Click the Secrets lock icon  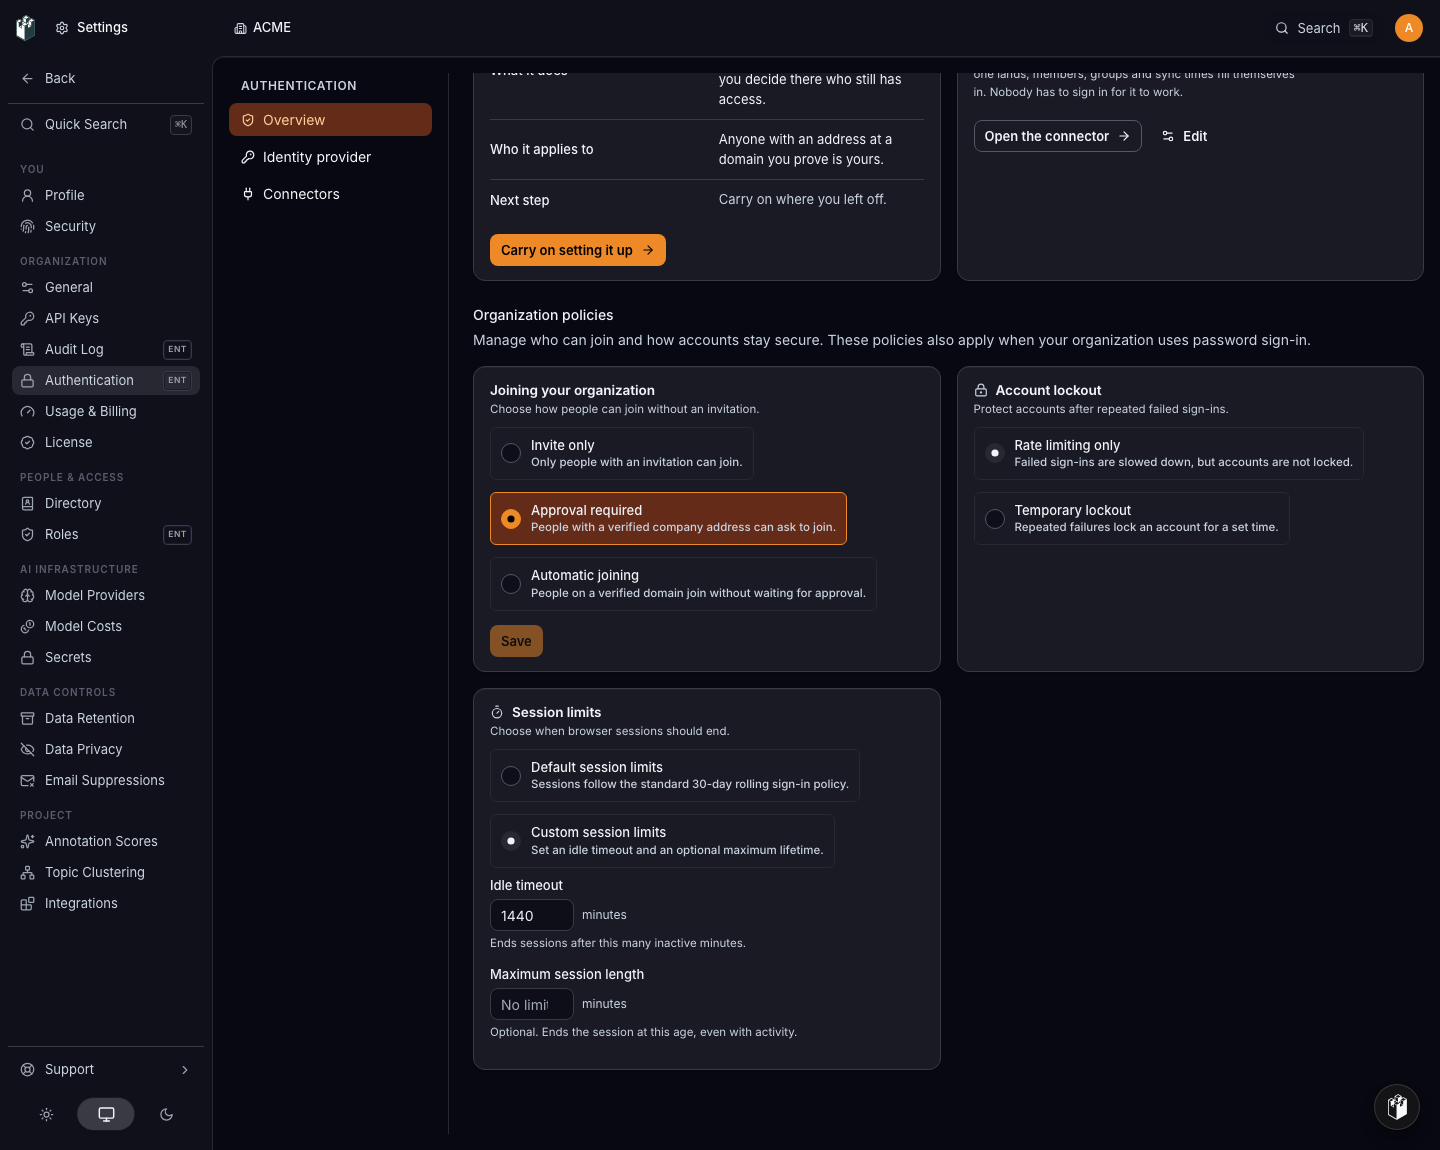tap(28, 657)
